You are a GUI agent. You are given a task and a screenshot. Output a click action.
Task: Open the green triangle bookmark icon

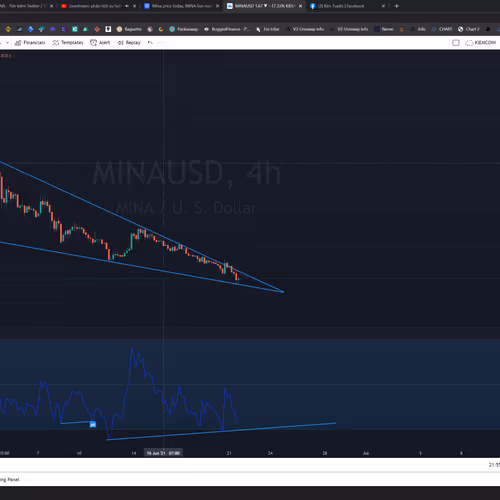pos(86,29)
